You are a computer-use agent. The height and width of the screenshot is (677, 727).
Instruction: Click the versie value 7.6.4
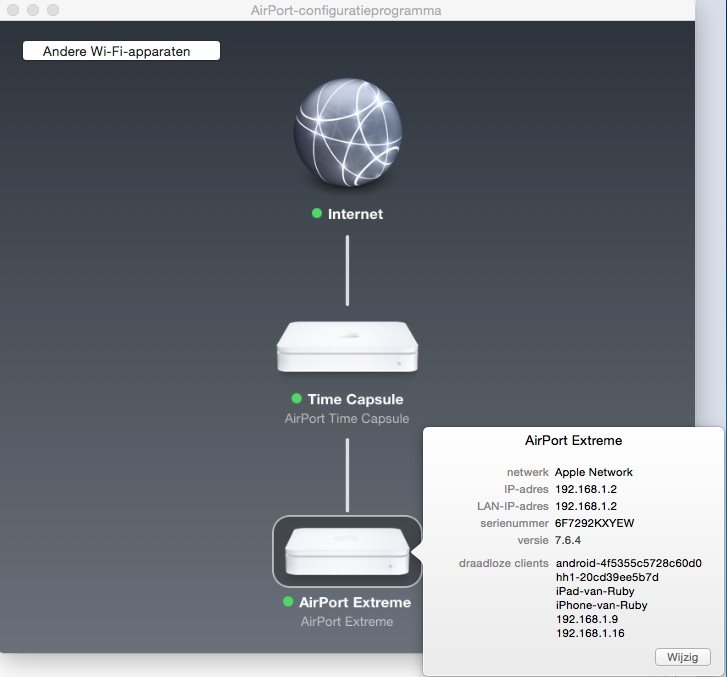pos(569,540)
